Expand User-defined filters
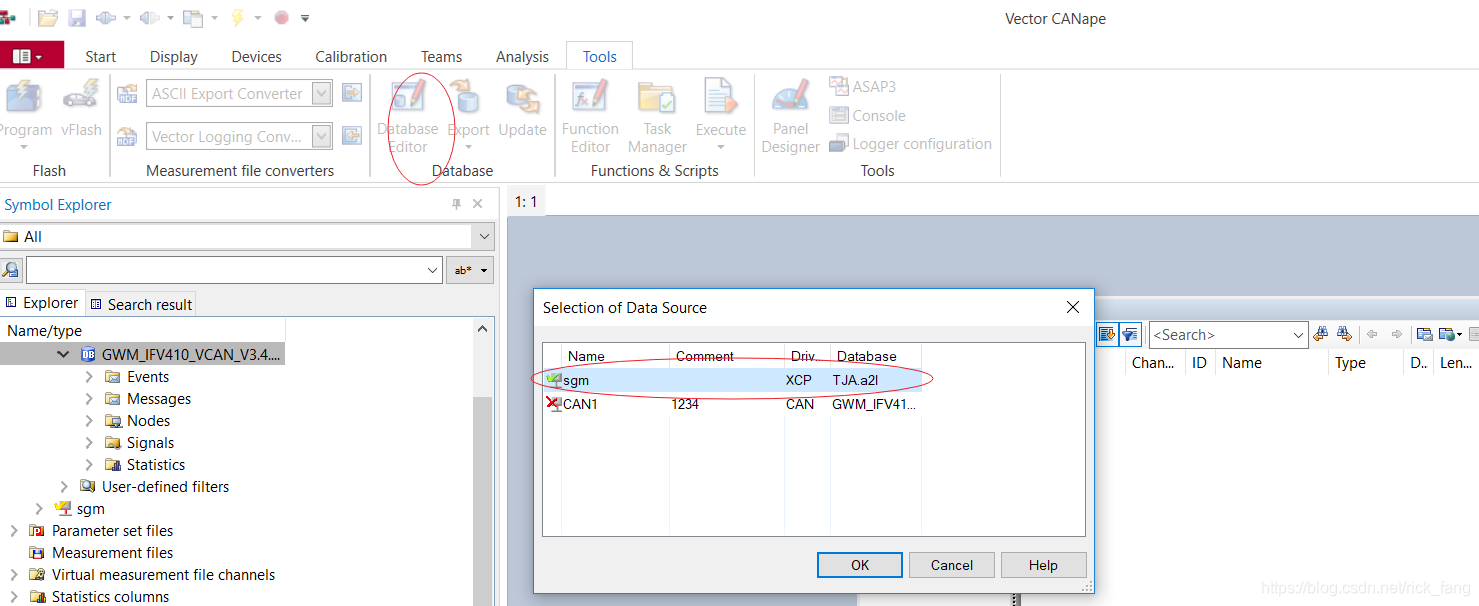This screenshot has width=1479, height=606. point(64,487)
